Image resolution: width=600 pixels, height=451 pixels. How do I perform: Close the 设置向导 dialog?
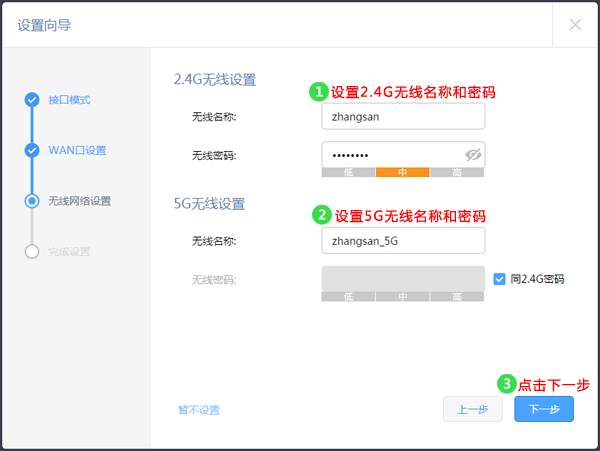tap(575, 24)
